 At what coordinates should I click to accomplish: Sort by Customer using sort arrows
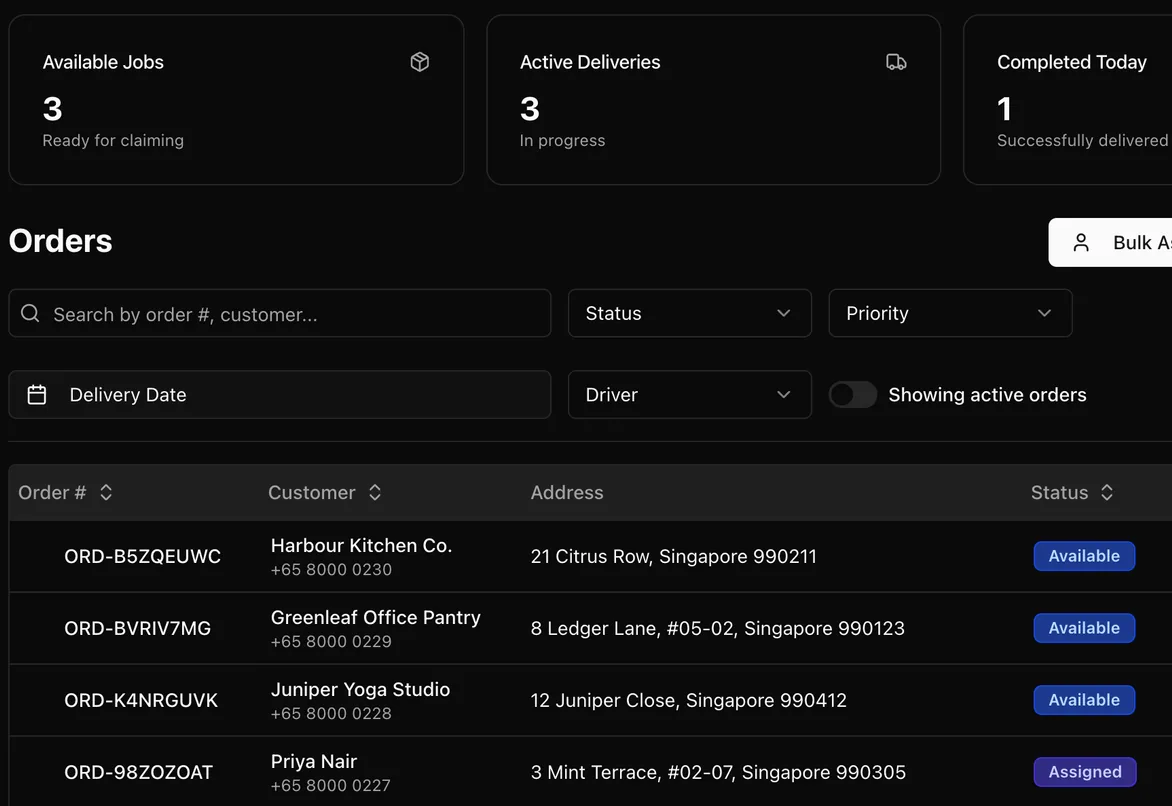(x=374, y=492)
